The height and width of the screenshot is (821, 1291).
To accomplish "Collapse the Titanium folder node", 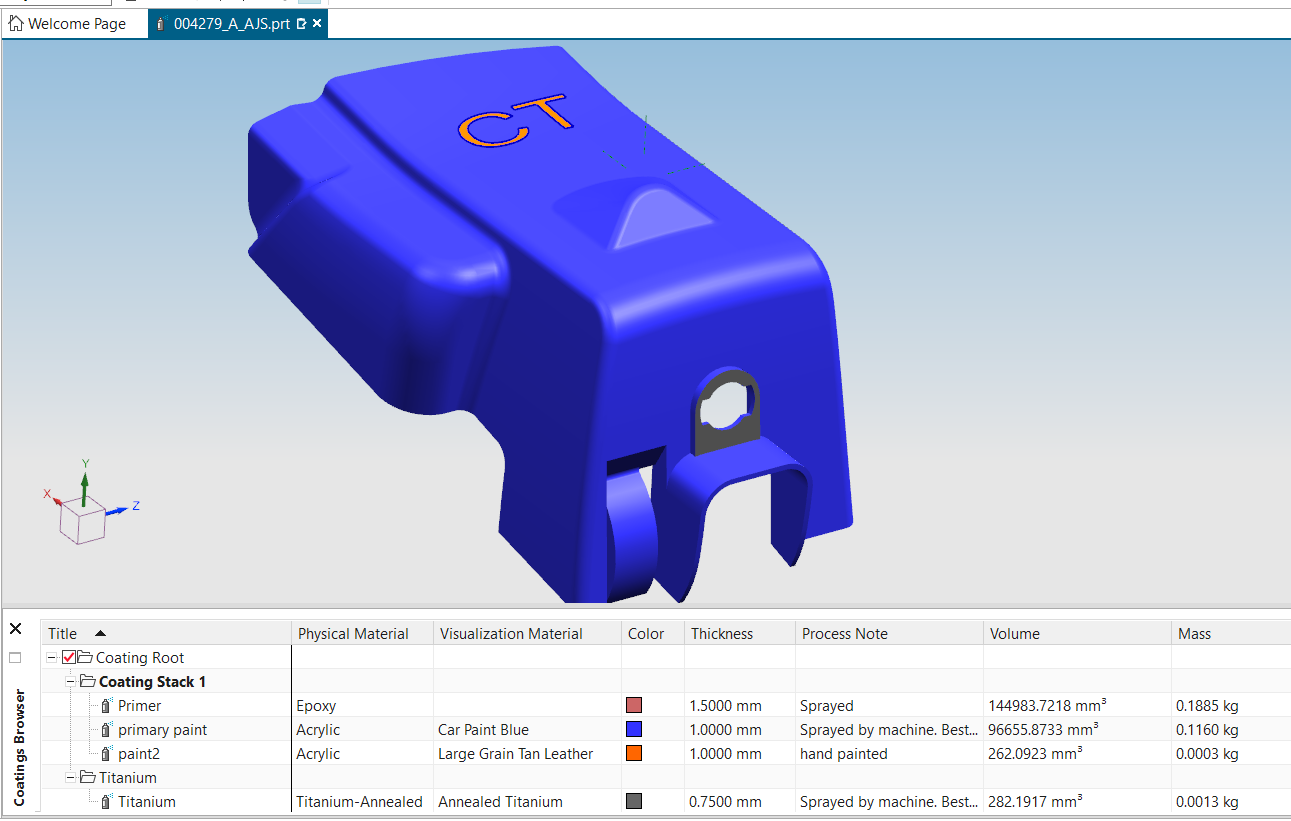I will 71,778.
